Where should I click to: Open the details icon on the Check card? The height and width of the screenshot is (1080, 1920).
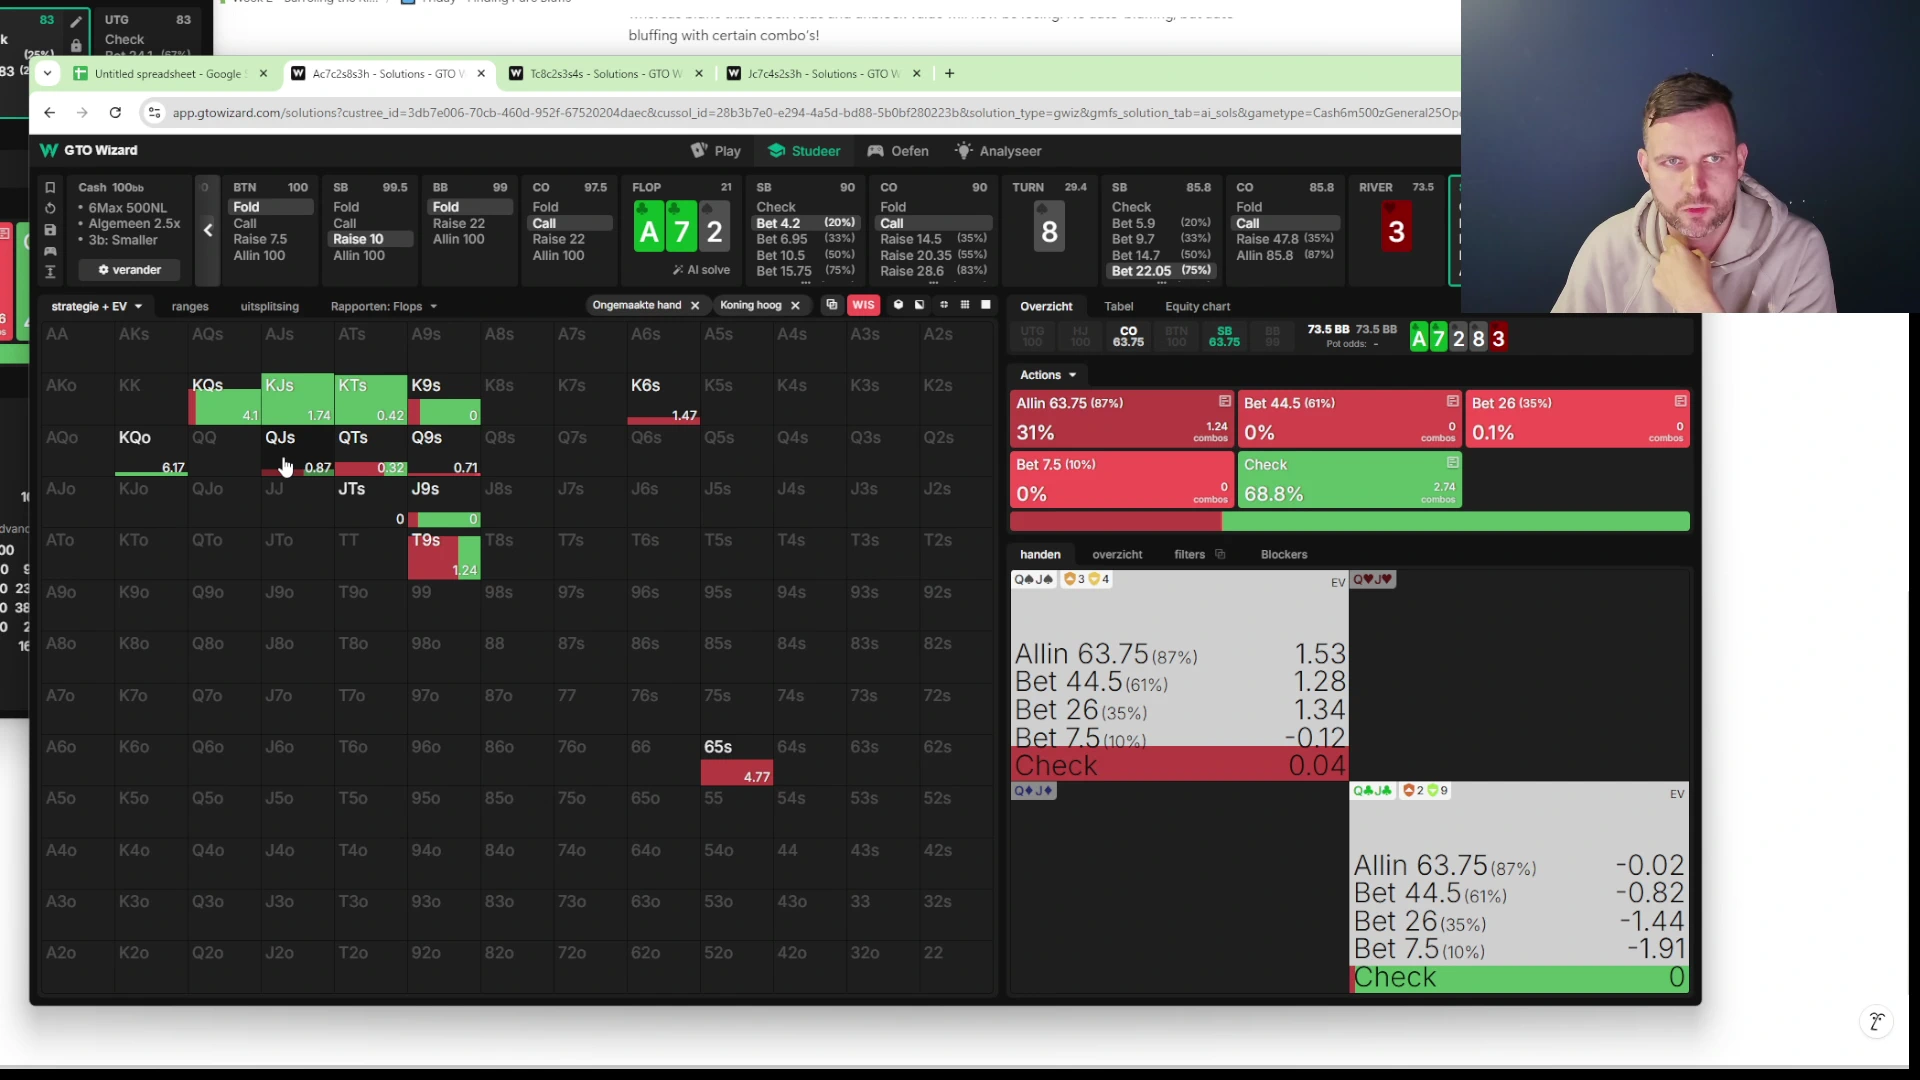pos(1452,463)
